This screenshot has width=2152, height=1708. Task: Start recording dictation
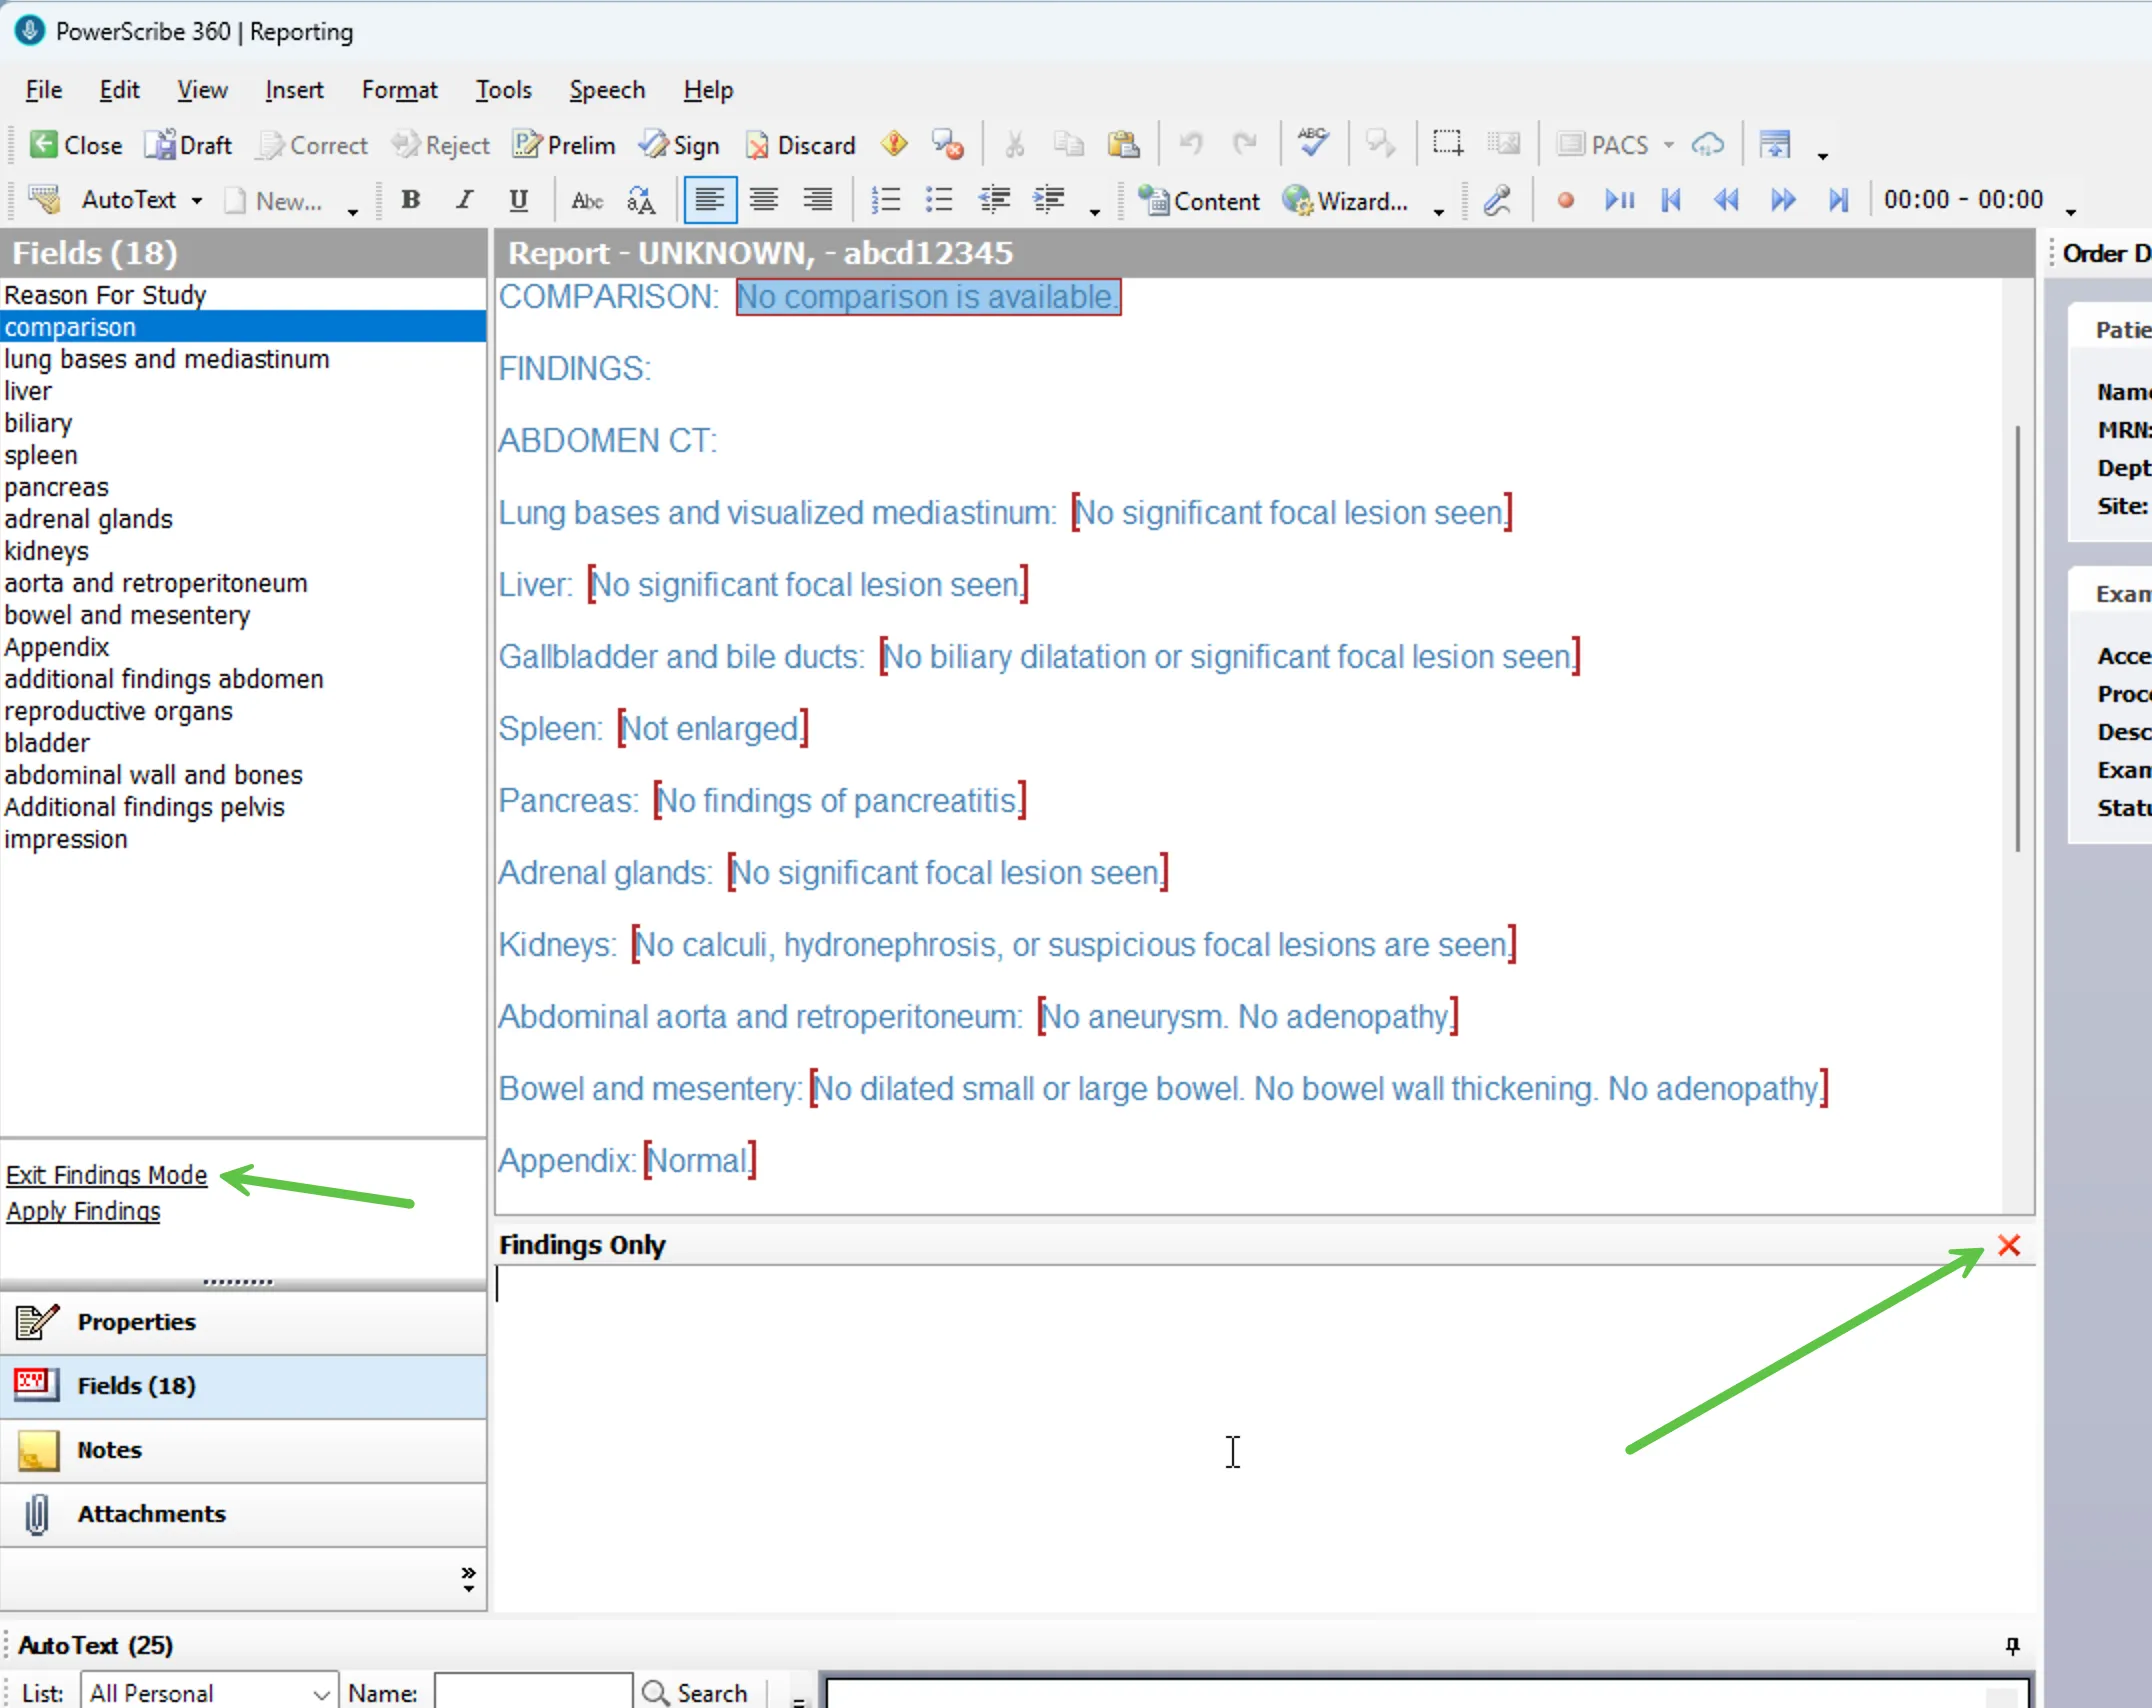coord(1564,200)
